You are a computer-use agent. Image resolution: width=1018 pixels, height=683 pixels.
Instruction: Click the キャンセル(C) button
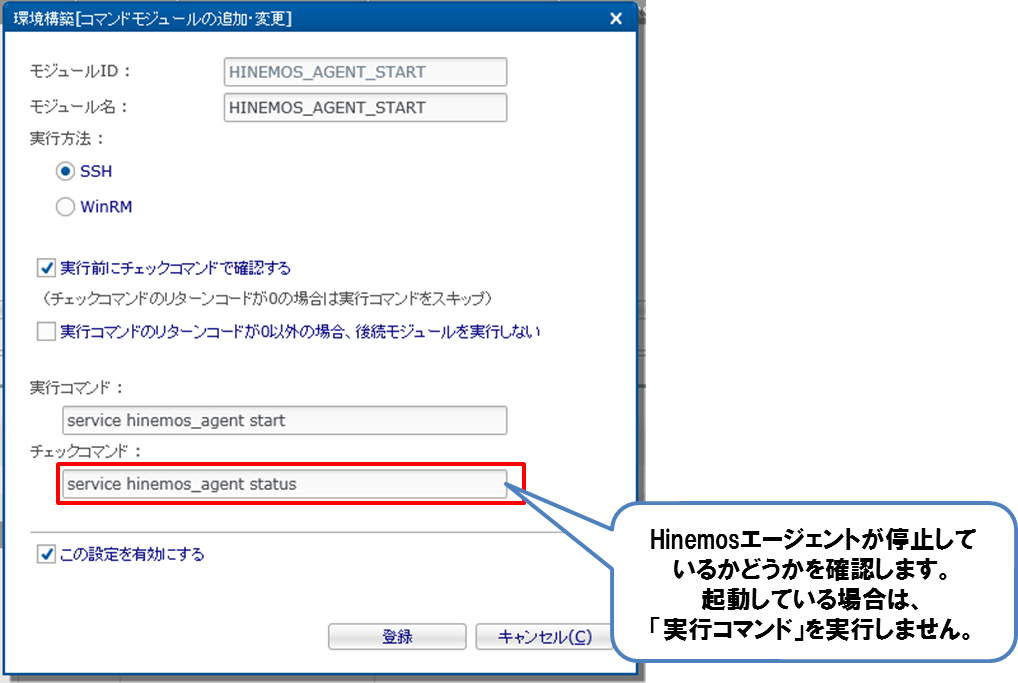click(544, 637)
